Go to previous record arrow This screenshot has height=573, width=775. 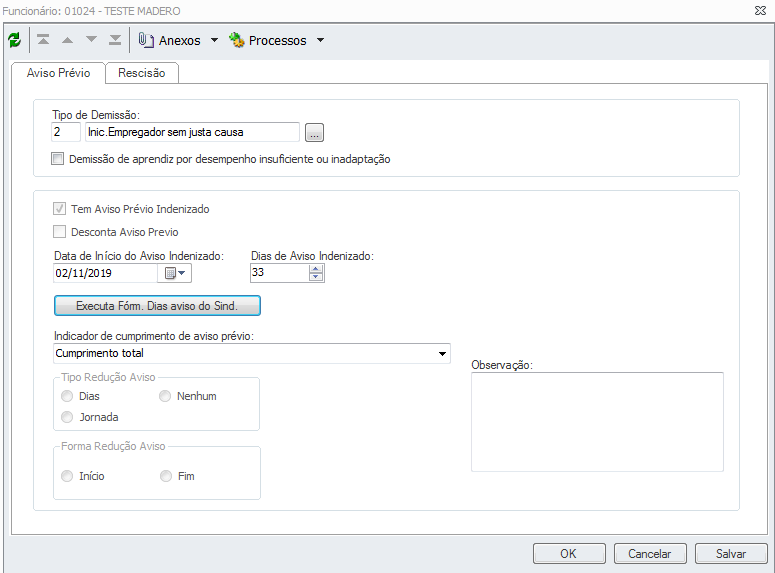click(x=67, y=40)
